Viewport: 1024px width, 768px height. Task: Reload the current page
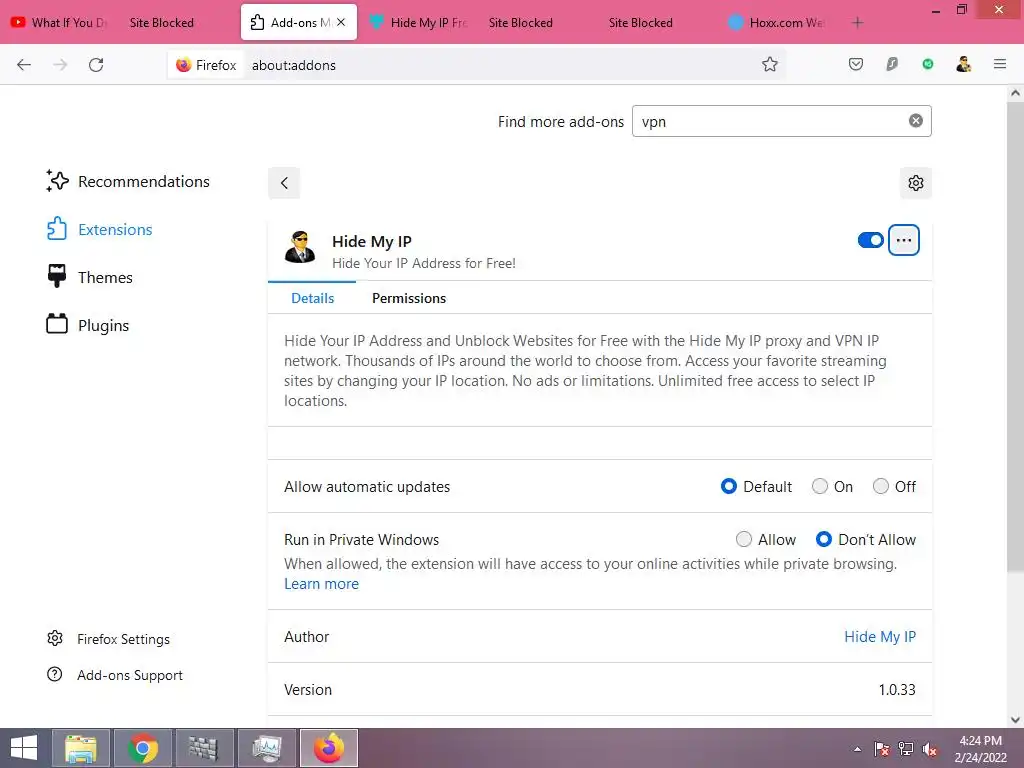click(96, 65)
